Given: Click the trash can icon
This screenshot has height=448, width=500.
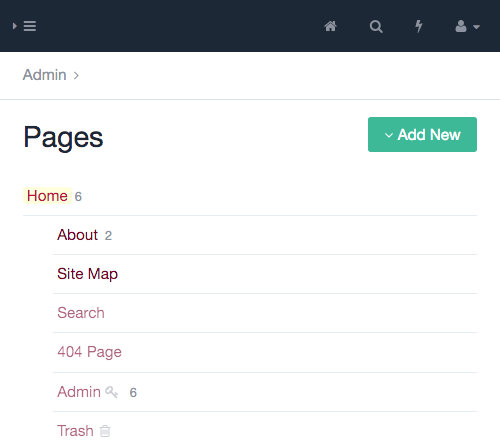Looking at the screenshot, I should pyautogui.click(x=105, y=431).
